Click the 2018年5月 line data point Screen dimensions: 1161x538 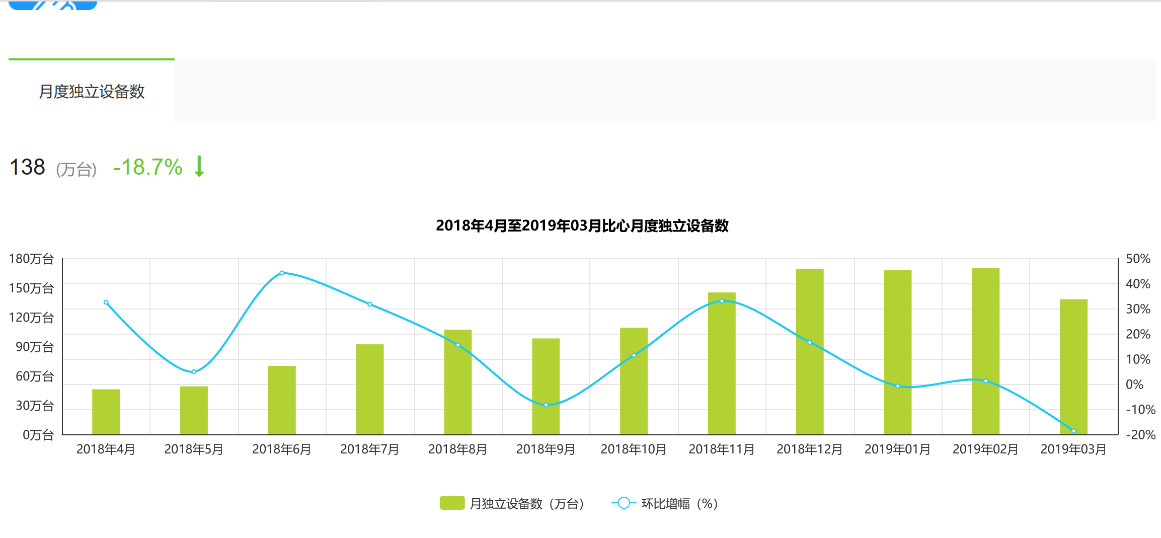click(x=194, y=371)
